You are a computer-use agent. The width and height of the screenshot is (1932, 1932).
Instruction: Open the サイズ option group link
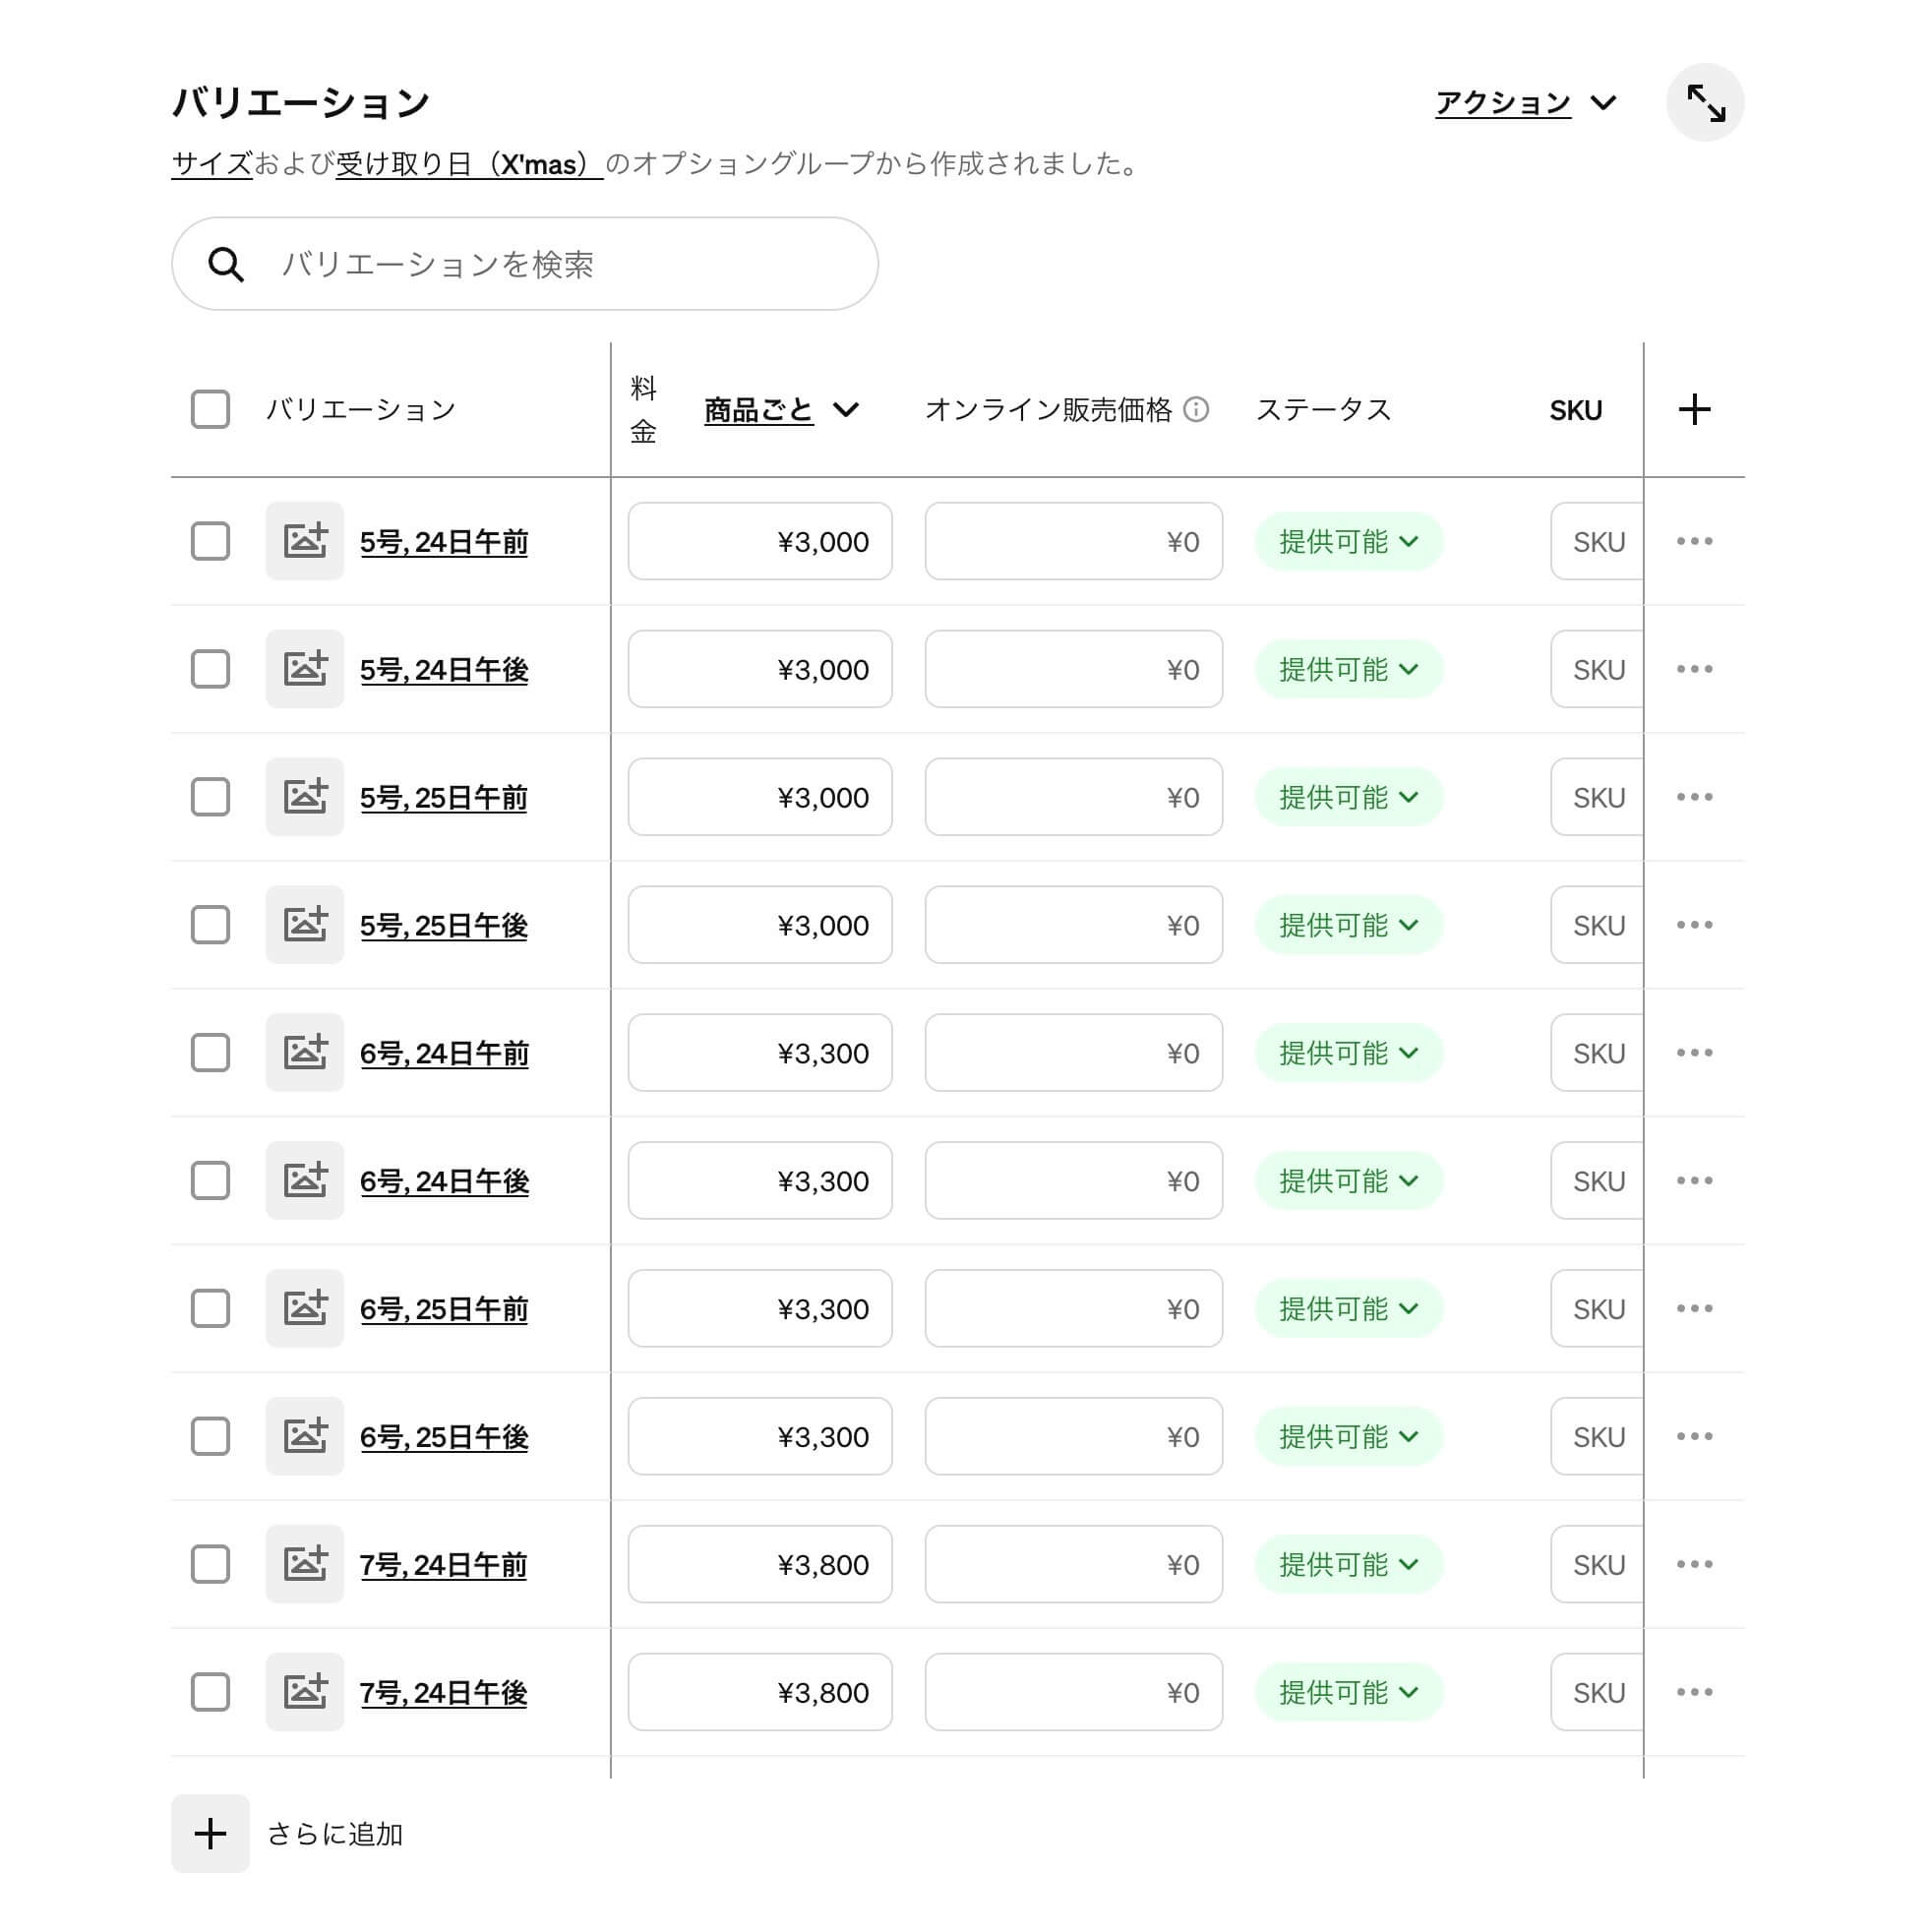tap(212, 164)
